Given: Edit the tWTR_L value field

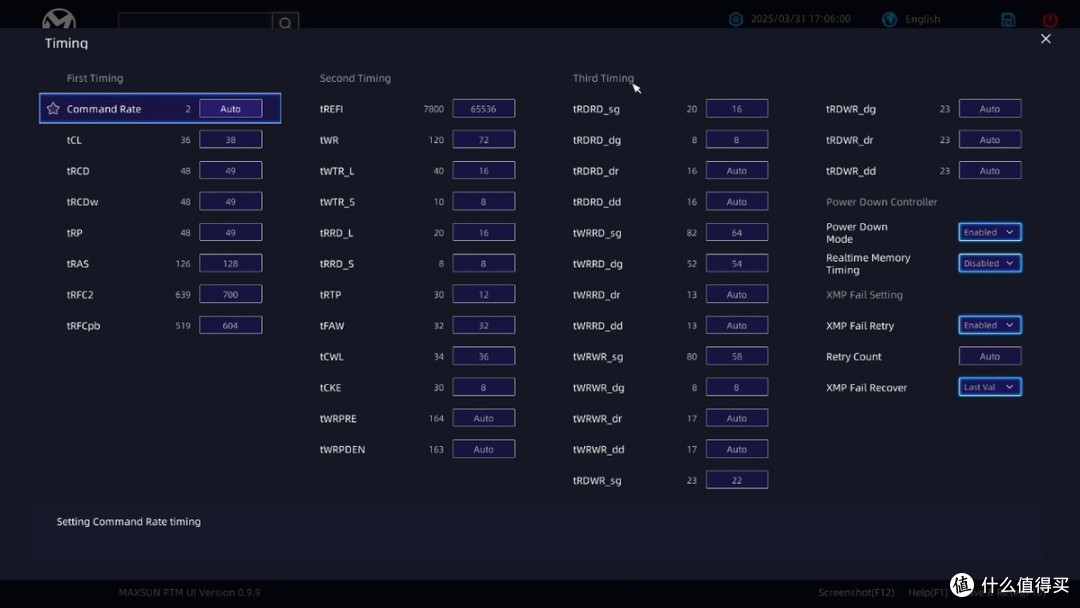Looking at the screenshot, I should tap(484, 171).
